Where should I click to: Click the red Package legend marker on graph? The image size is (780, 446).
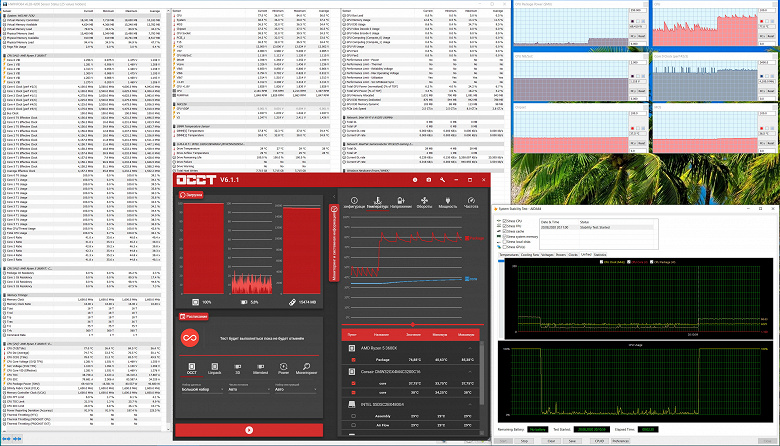(x=467, y=238)
